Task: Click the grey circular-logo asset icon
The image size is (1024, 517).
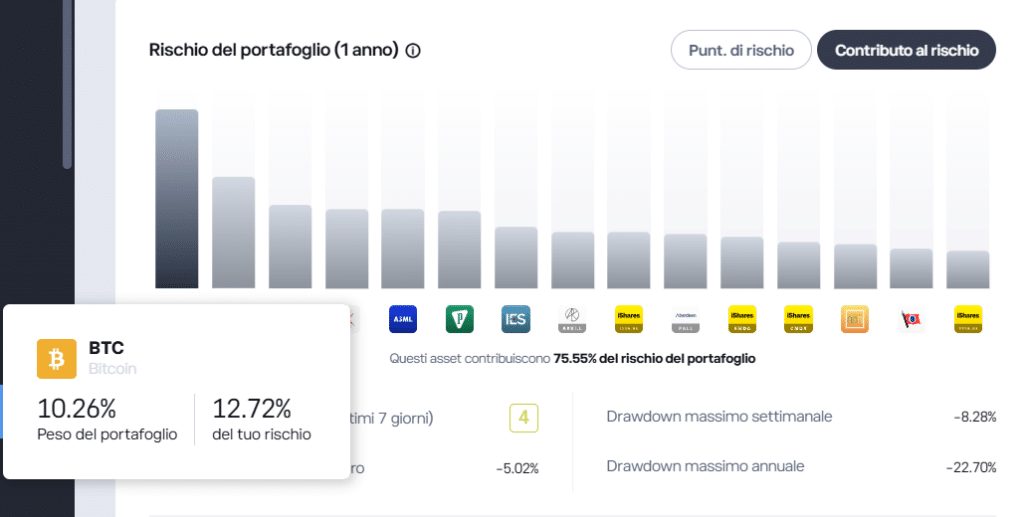Action: point(572,319)
